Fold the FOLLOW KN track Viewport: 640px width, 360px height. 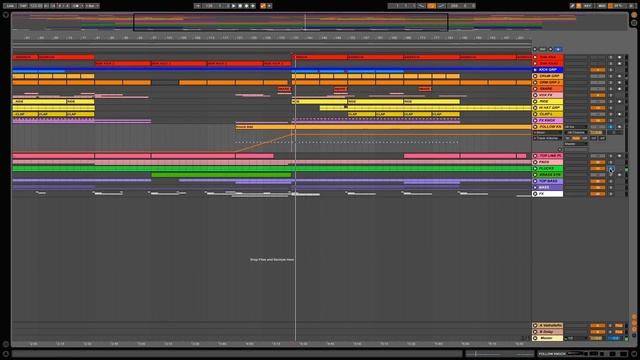click(x=535, y=127)
